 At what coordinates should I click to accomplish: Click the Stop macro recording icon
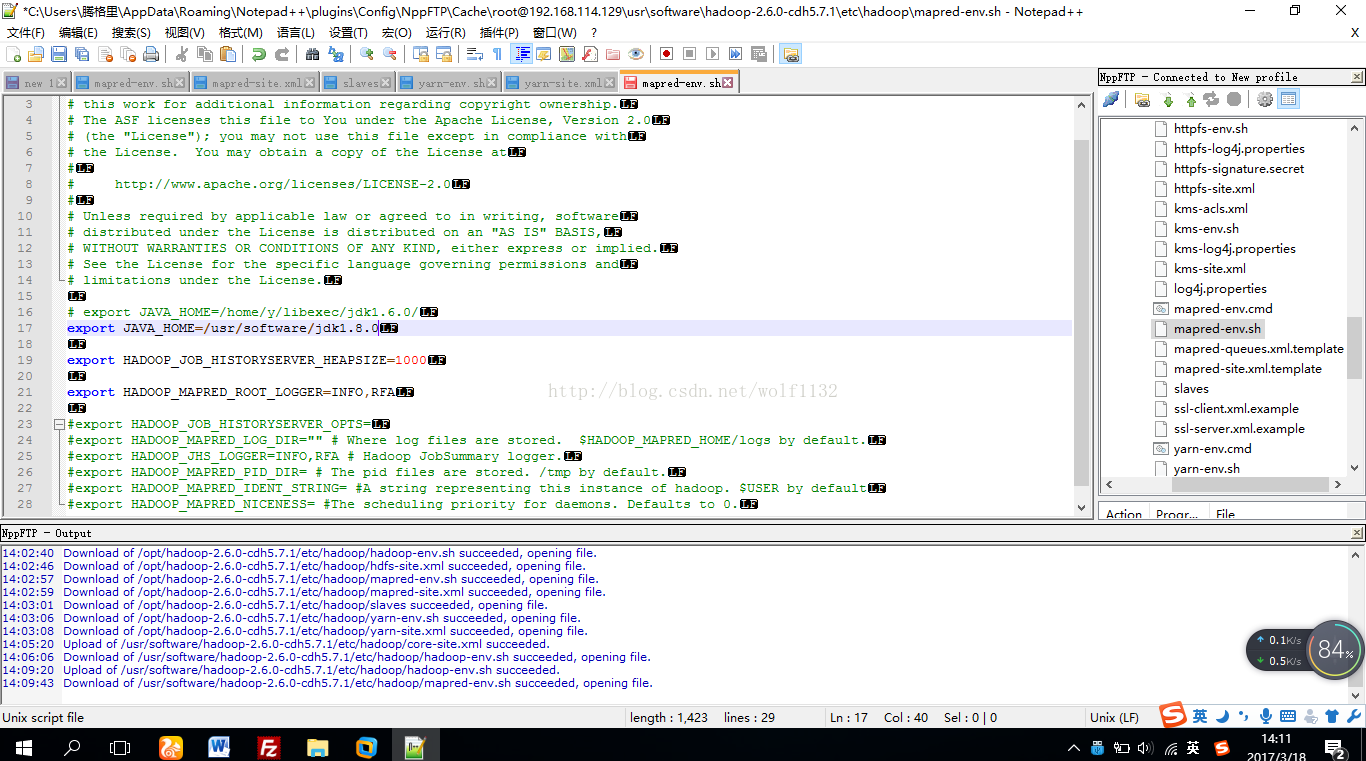(x=689, y=54)
